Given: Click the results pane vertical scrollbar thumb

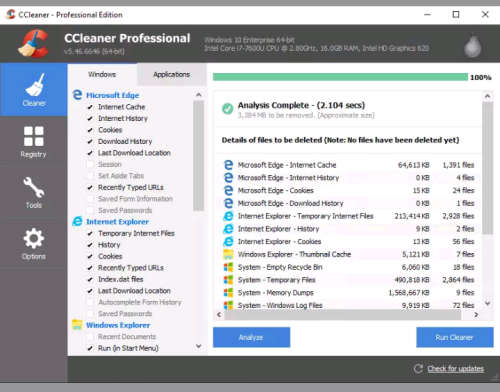Looking at the screenshot, I should point(487,168).
